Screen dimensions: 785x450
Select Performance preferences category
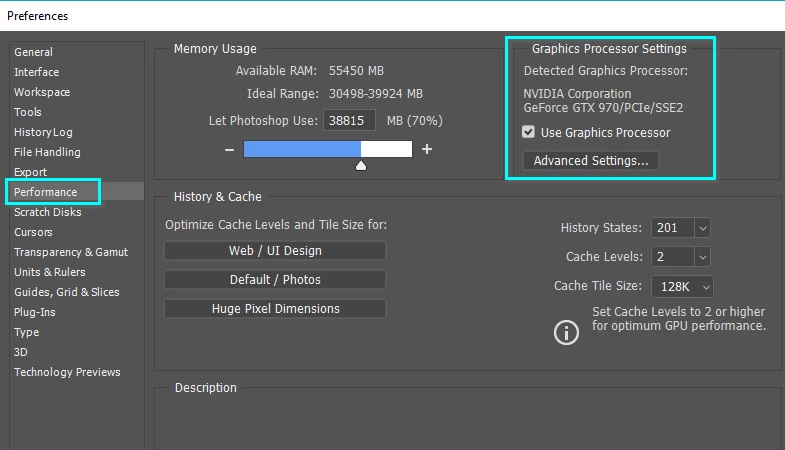click(x=46, y=192)
